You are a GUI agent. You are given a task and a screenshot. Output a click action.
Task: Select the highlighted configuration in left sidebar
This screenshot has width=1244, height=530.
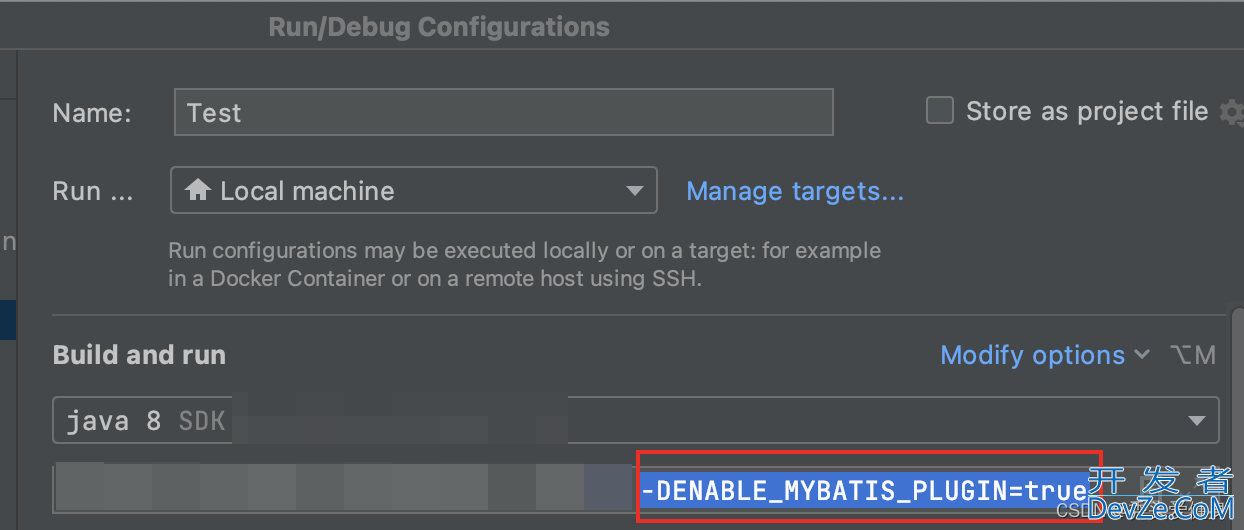coord(8,319)
